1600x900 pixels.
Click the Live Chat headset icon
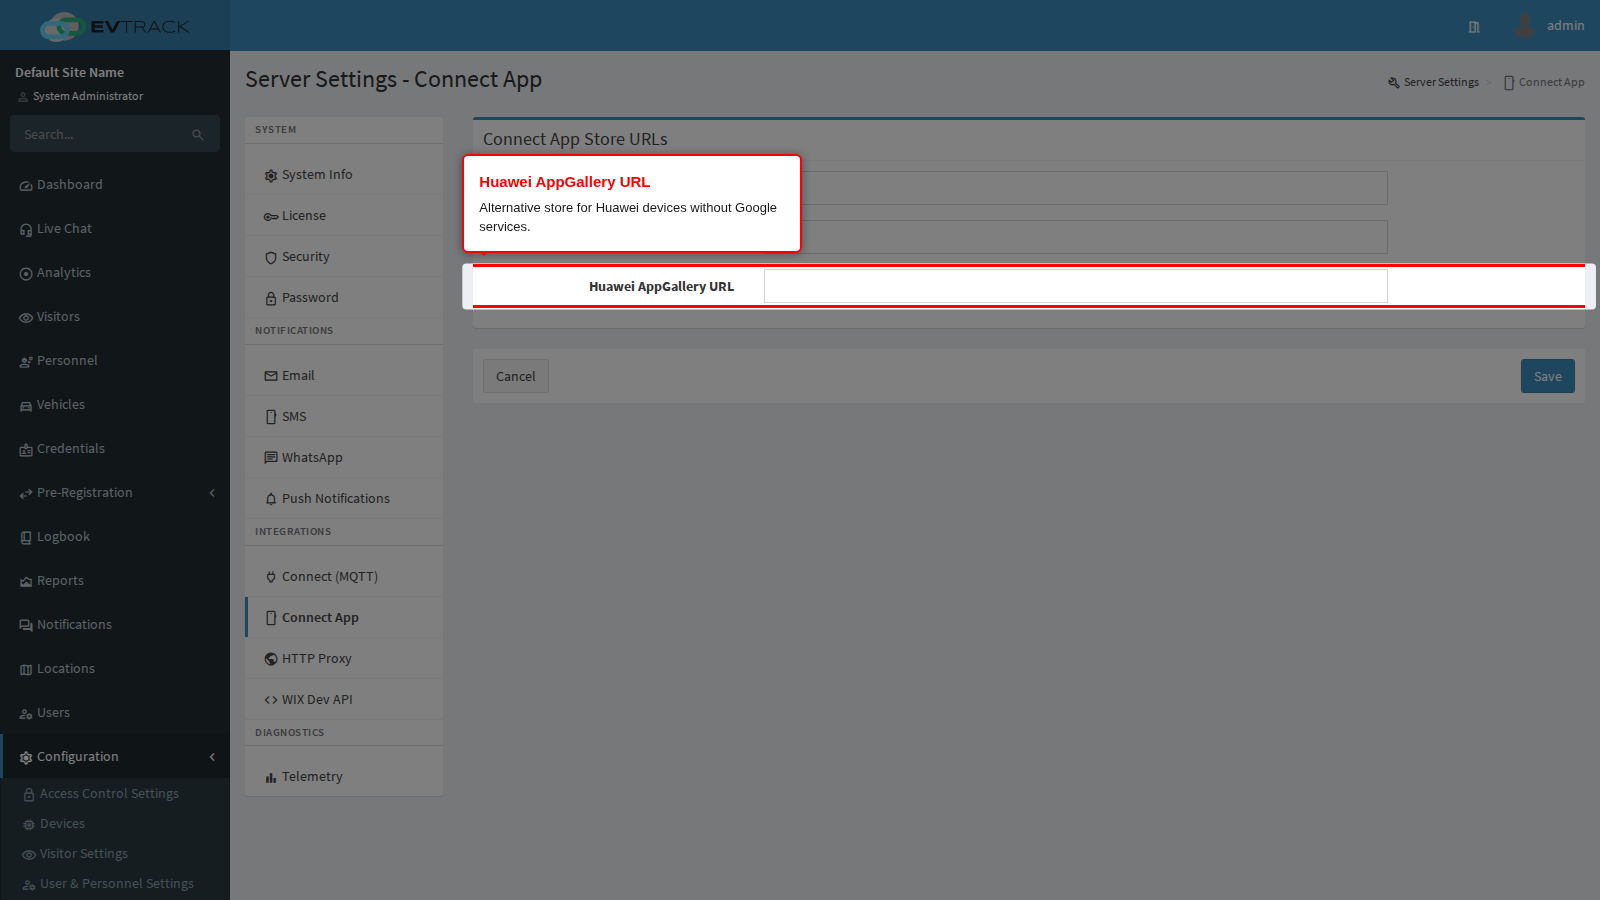pyautogui.click(x=26, y=230)
